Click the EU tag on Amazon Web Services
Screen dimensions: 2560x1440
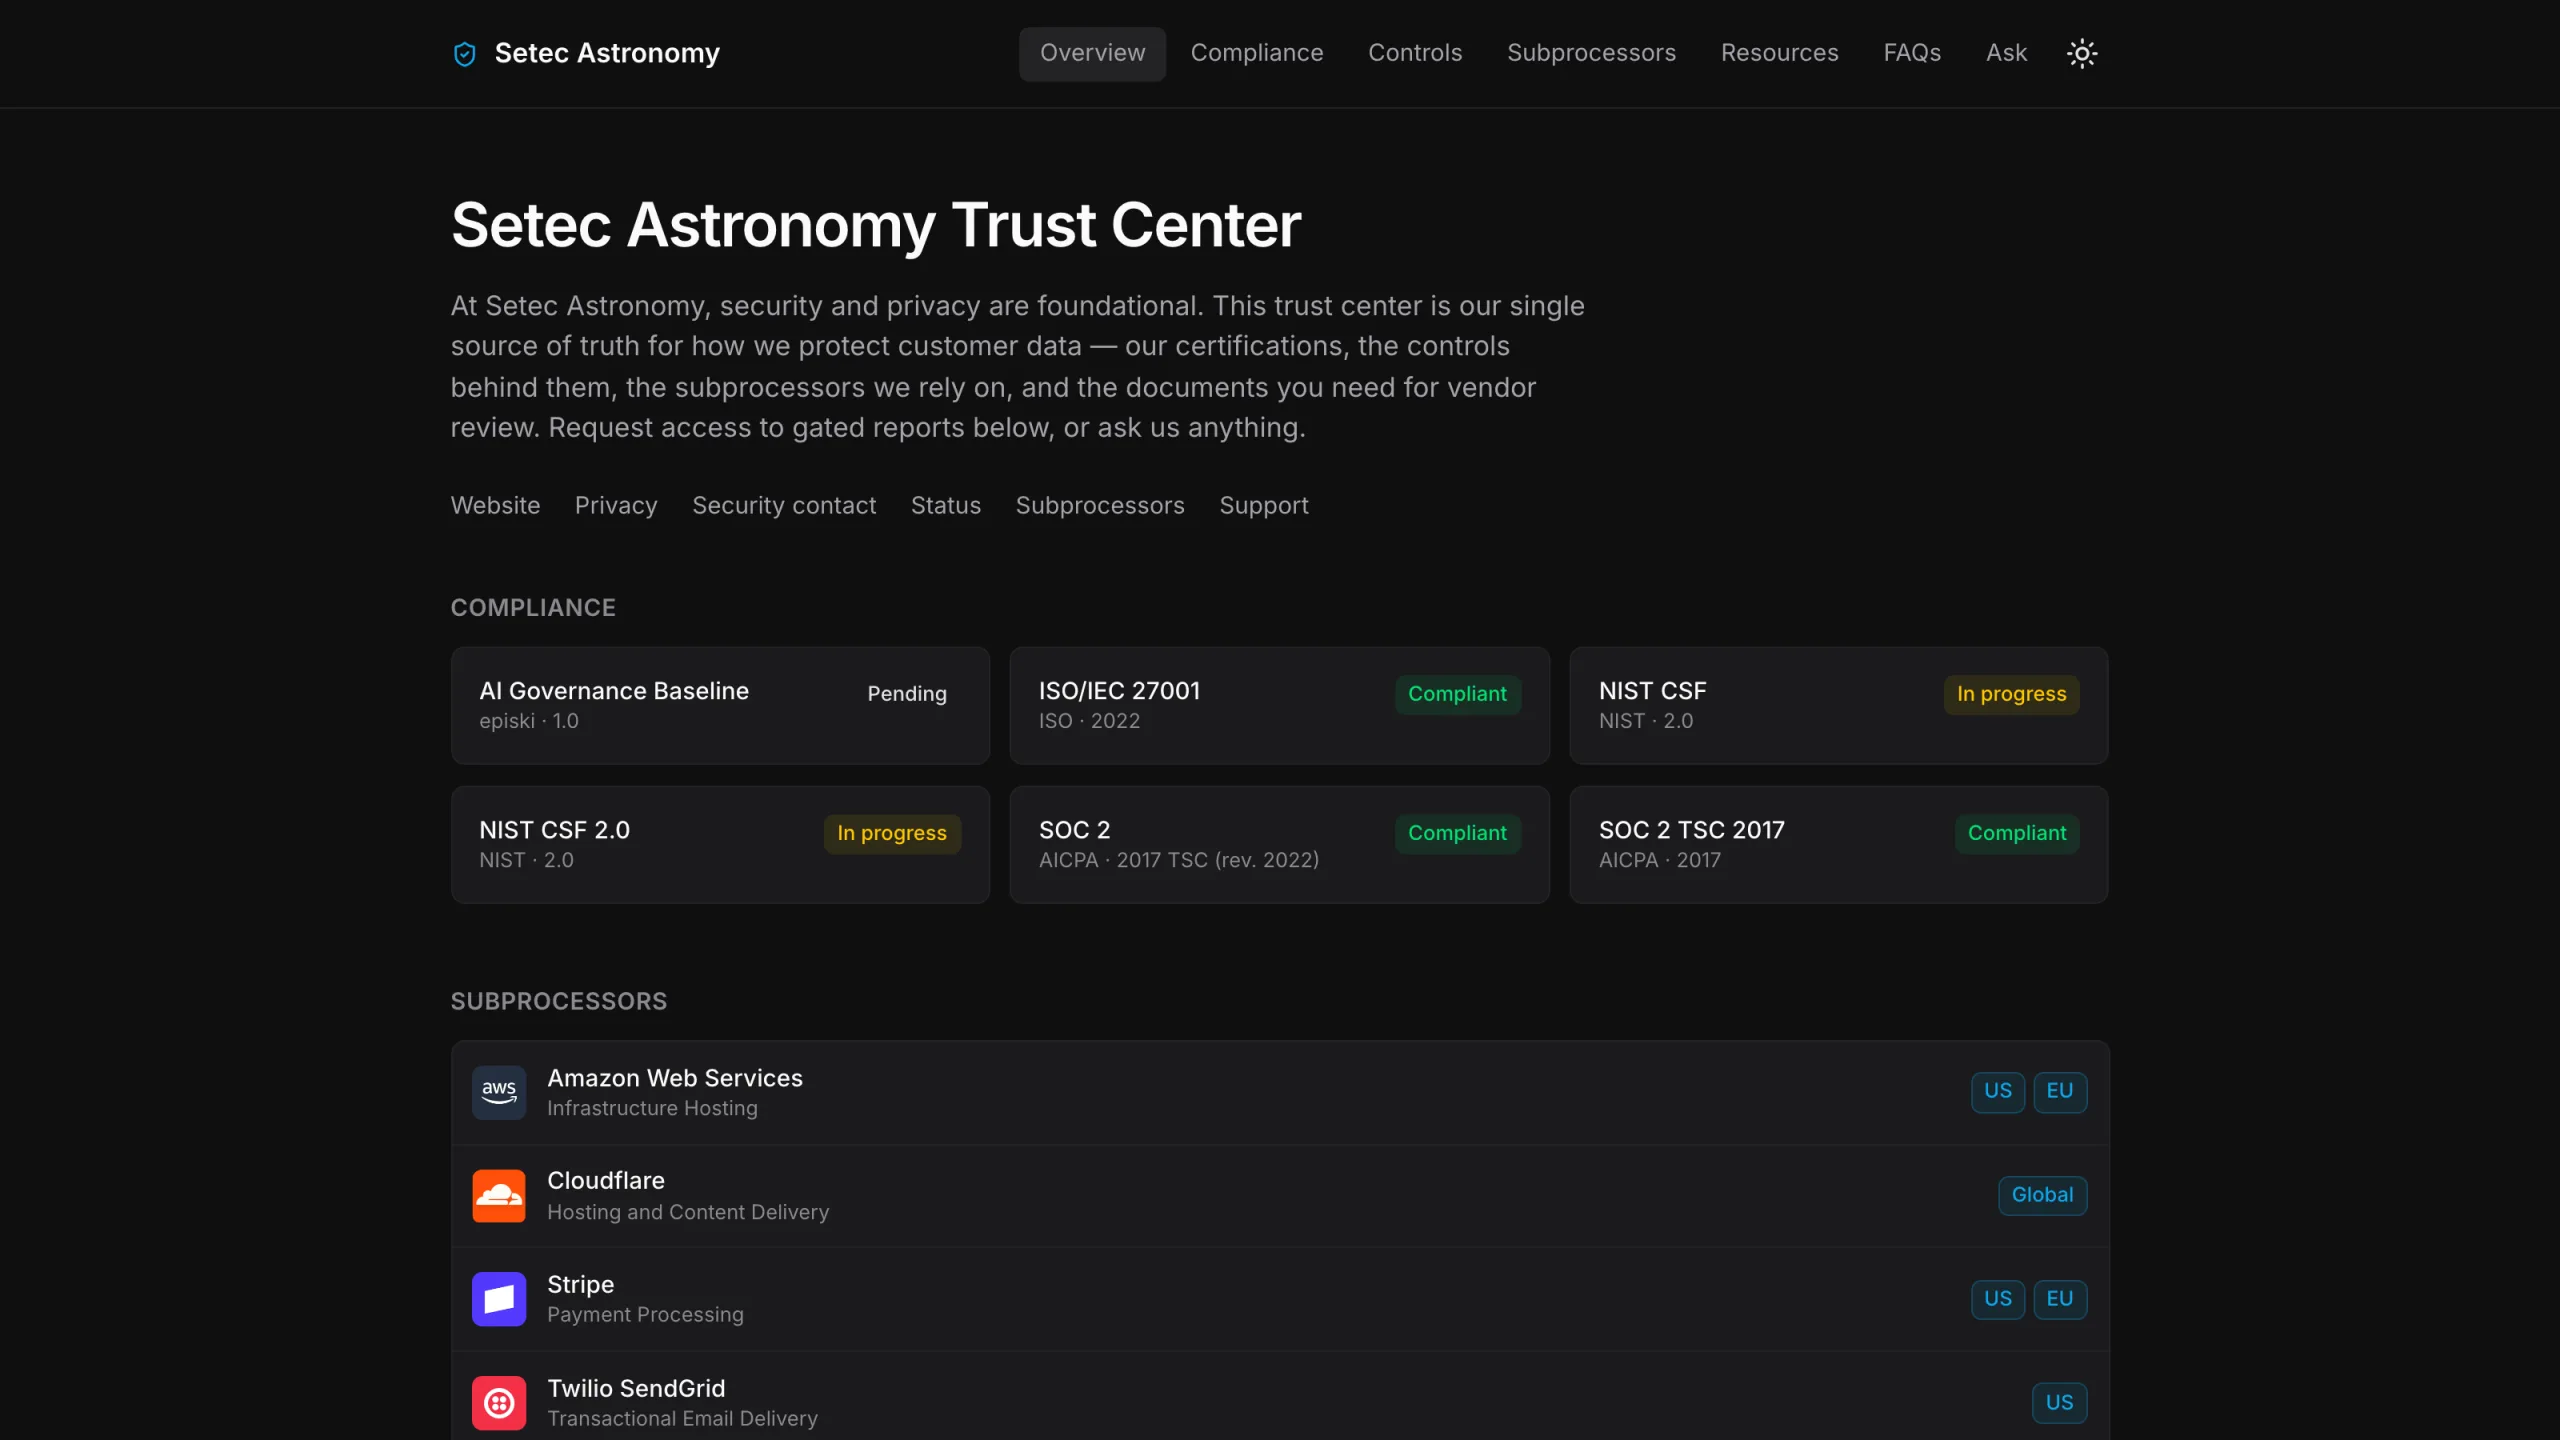click(x=2060, y=1091)
